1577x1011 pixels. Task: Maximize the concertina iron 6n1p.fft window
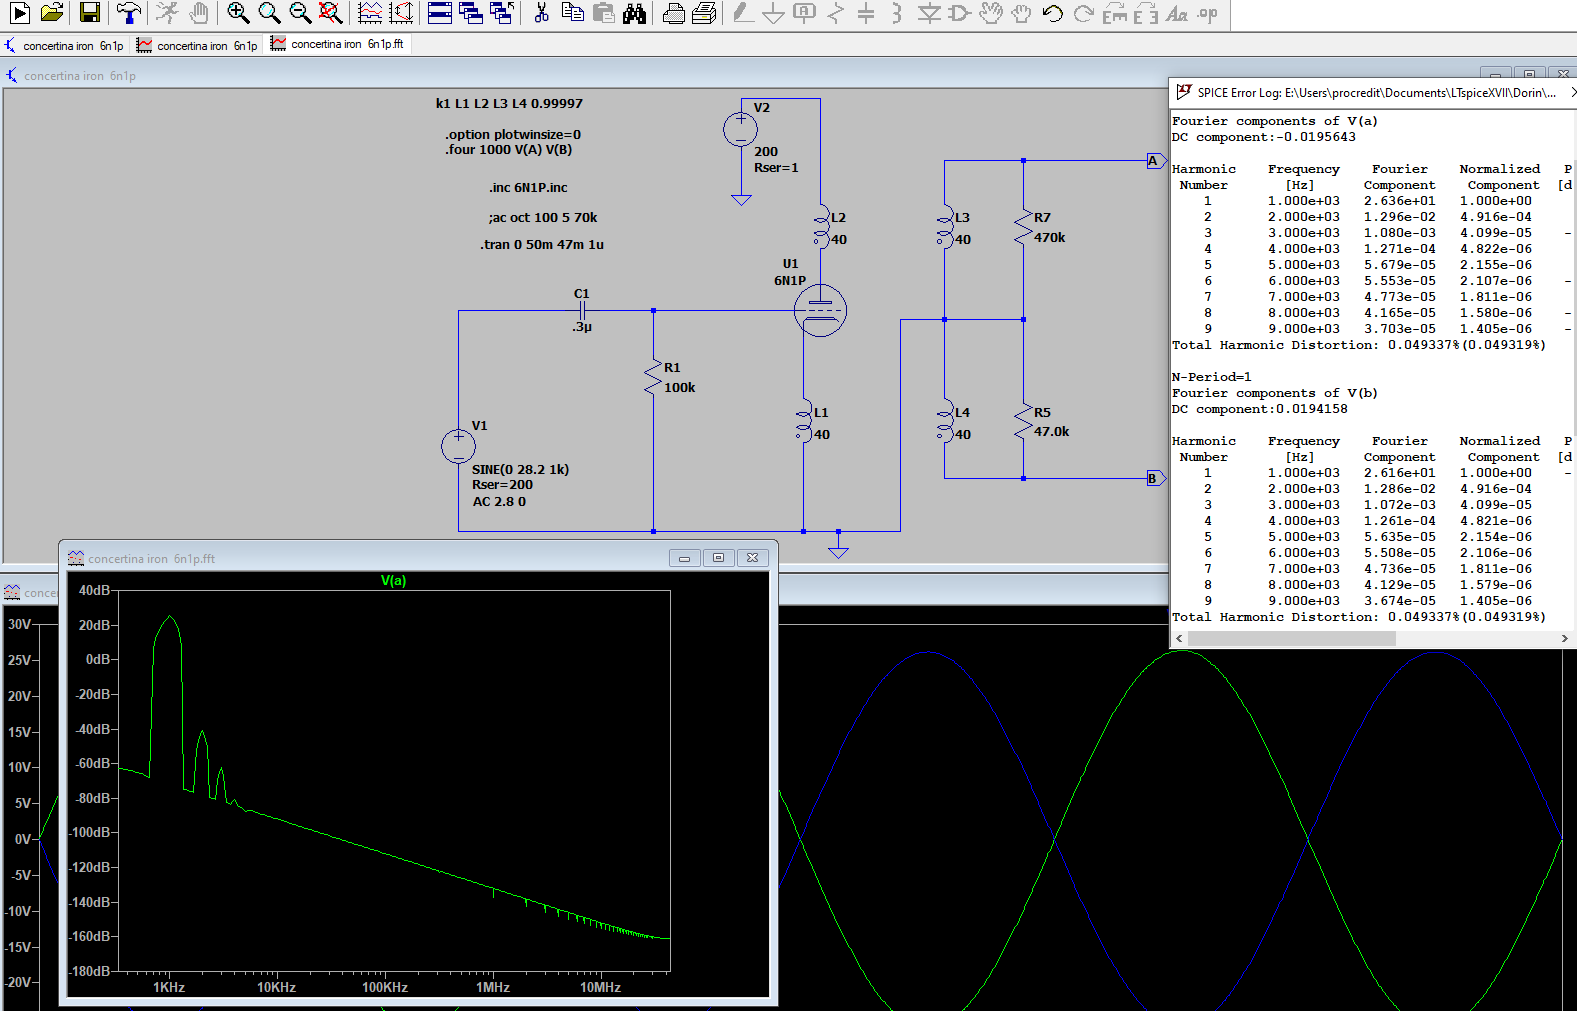coord(719,558)
